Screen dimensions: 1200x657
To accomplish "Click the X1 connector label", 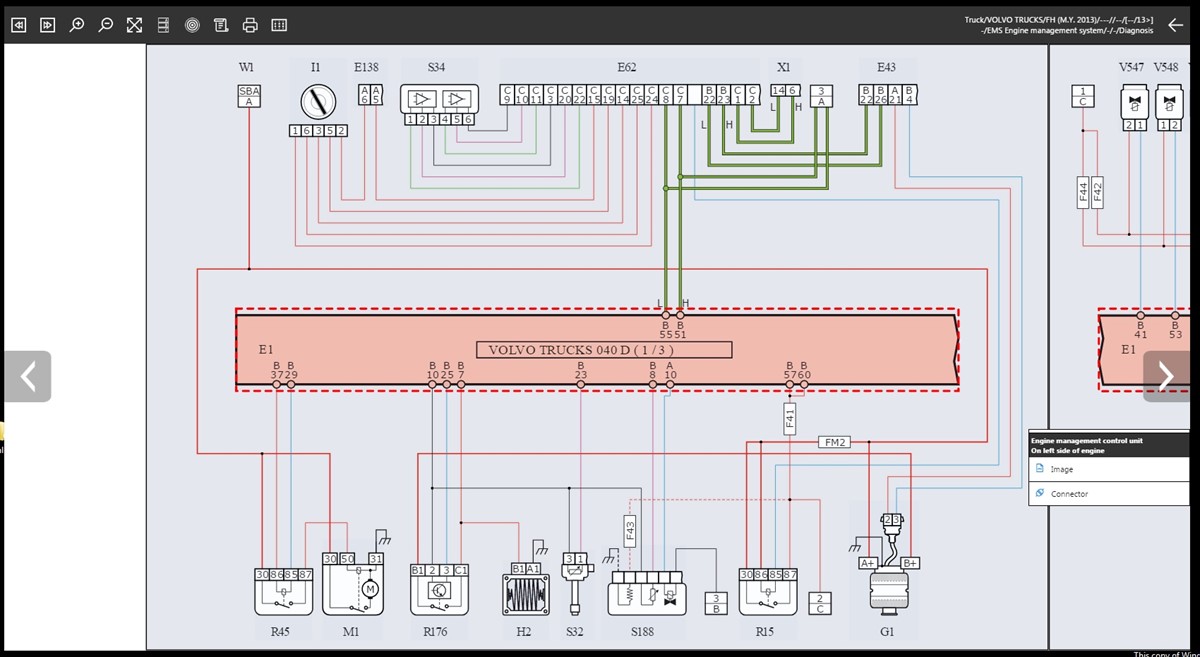I will tap(783, 67).
